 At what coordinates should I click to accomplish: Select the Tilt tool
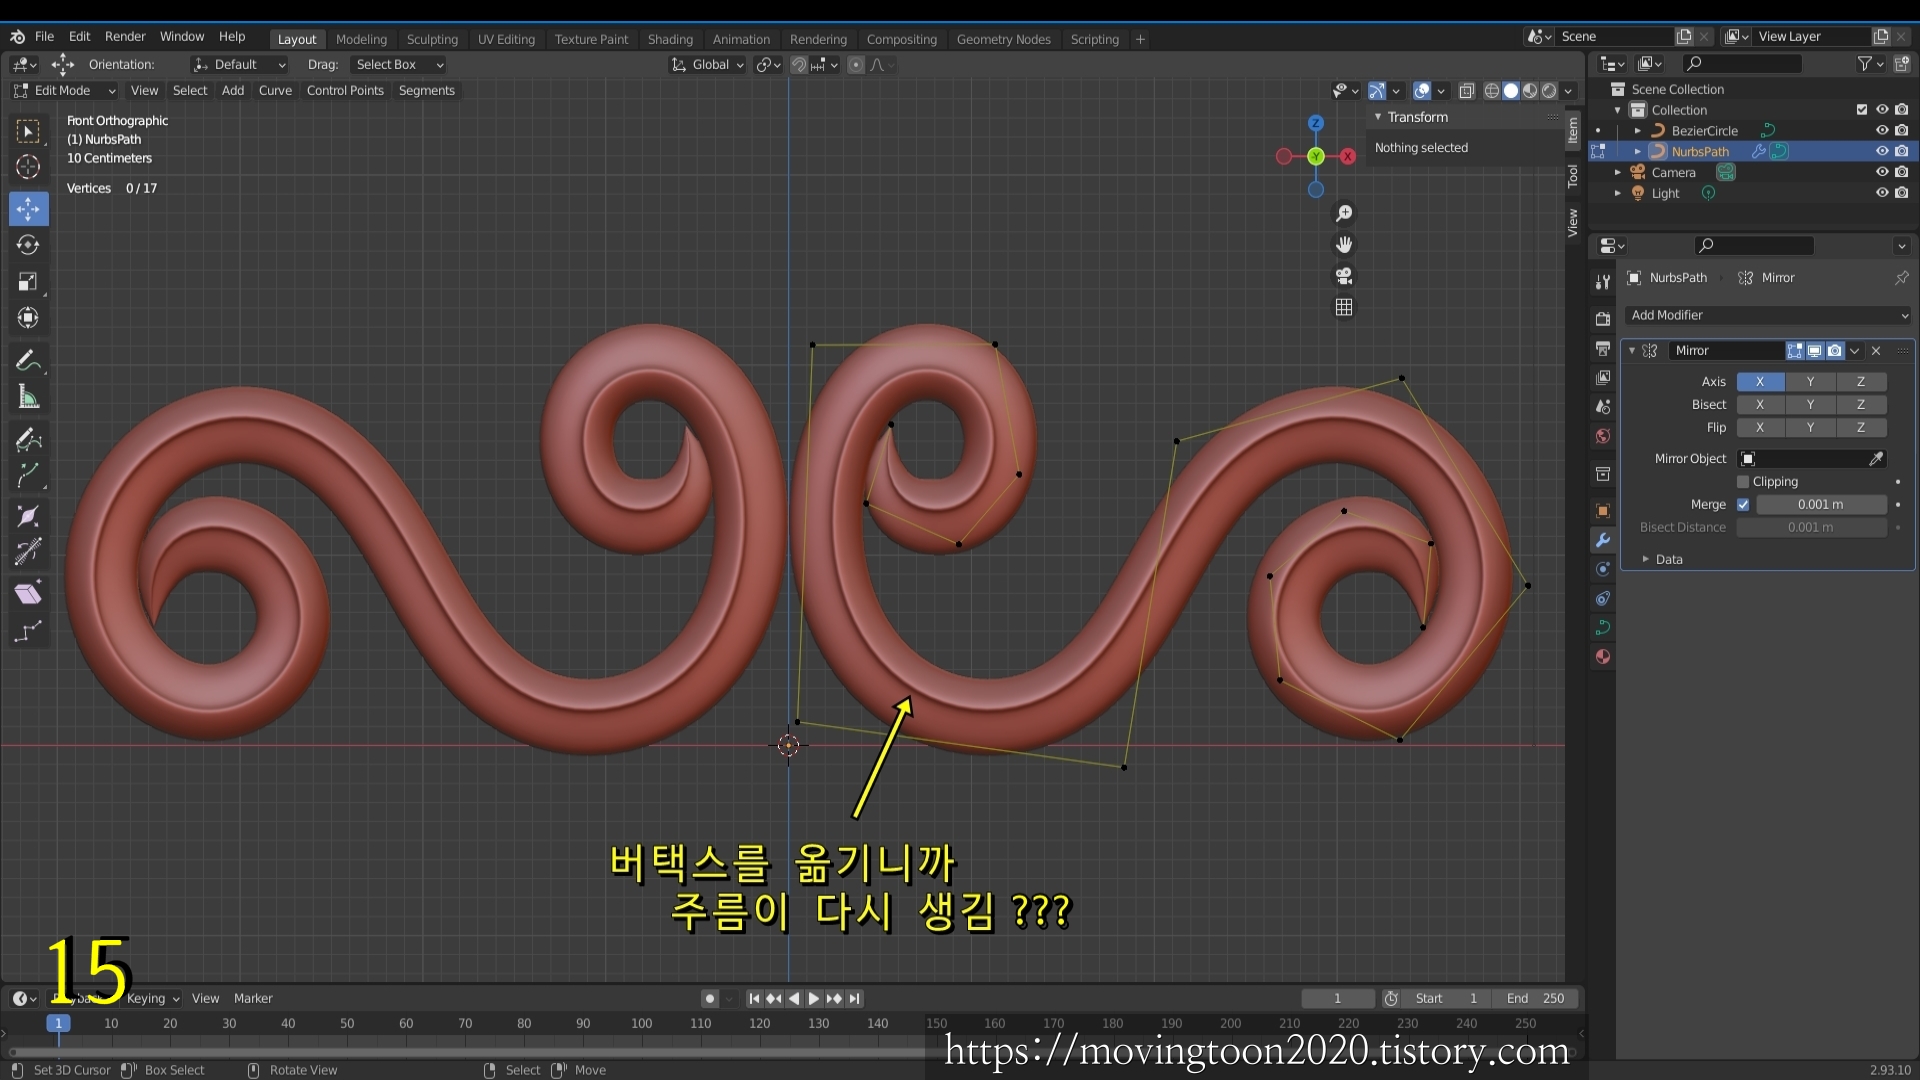(x=28, y=553)
